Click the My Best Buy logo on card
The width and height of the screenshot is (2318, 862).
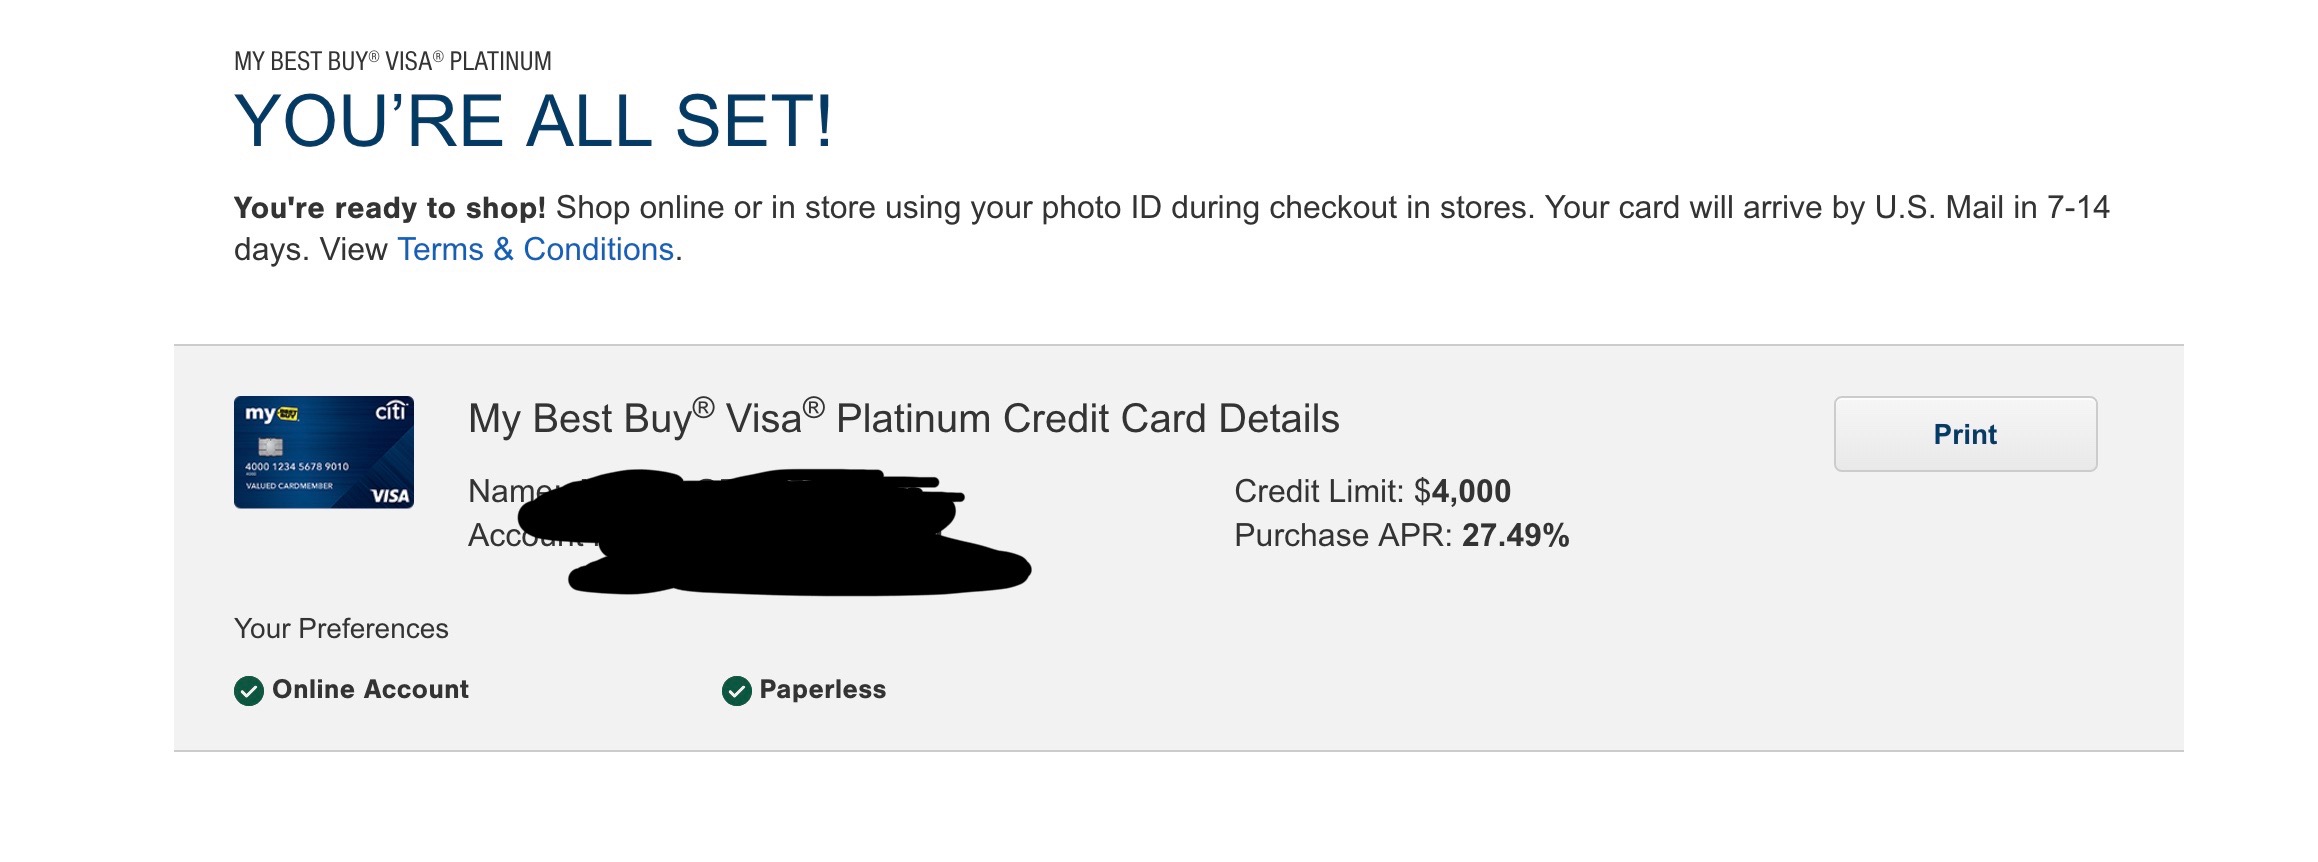click(x=271, y=413)
